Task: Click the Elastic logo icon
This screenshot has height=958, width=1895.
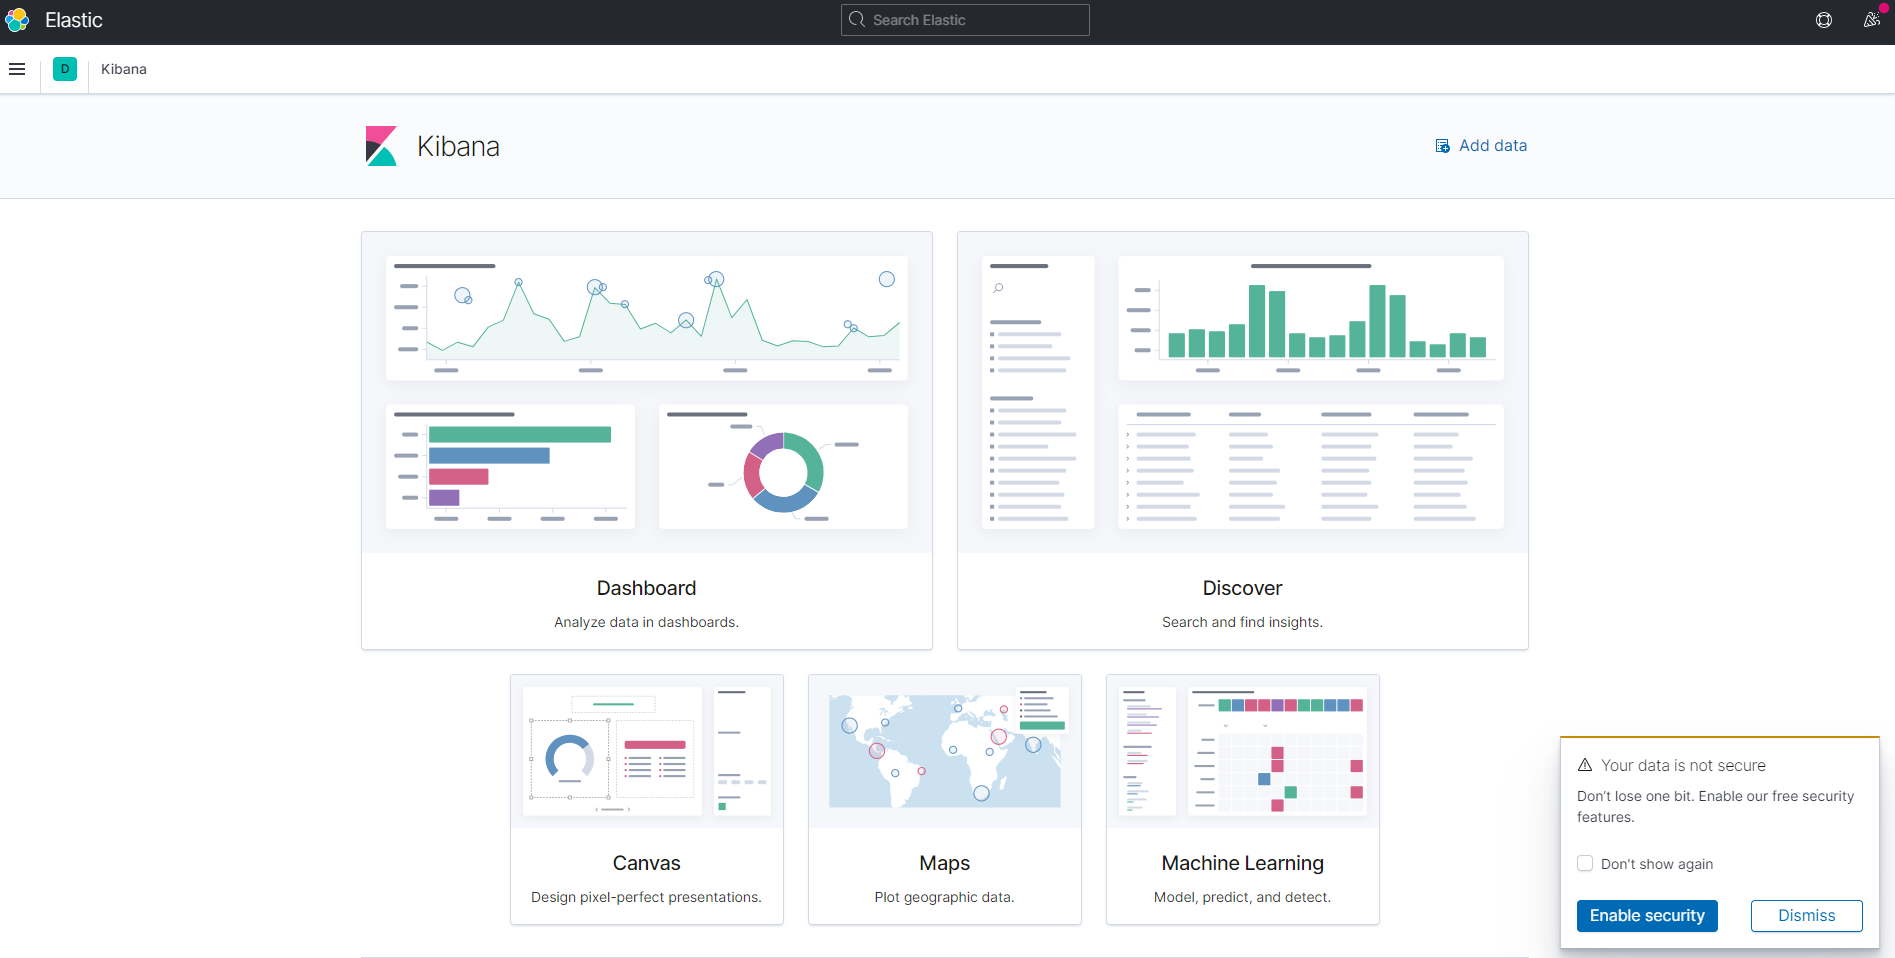Action: pos(17,20)
